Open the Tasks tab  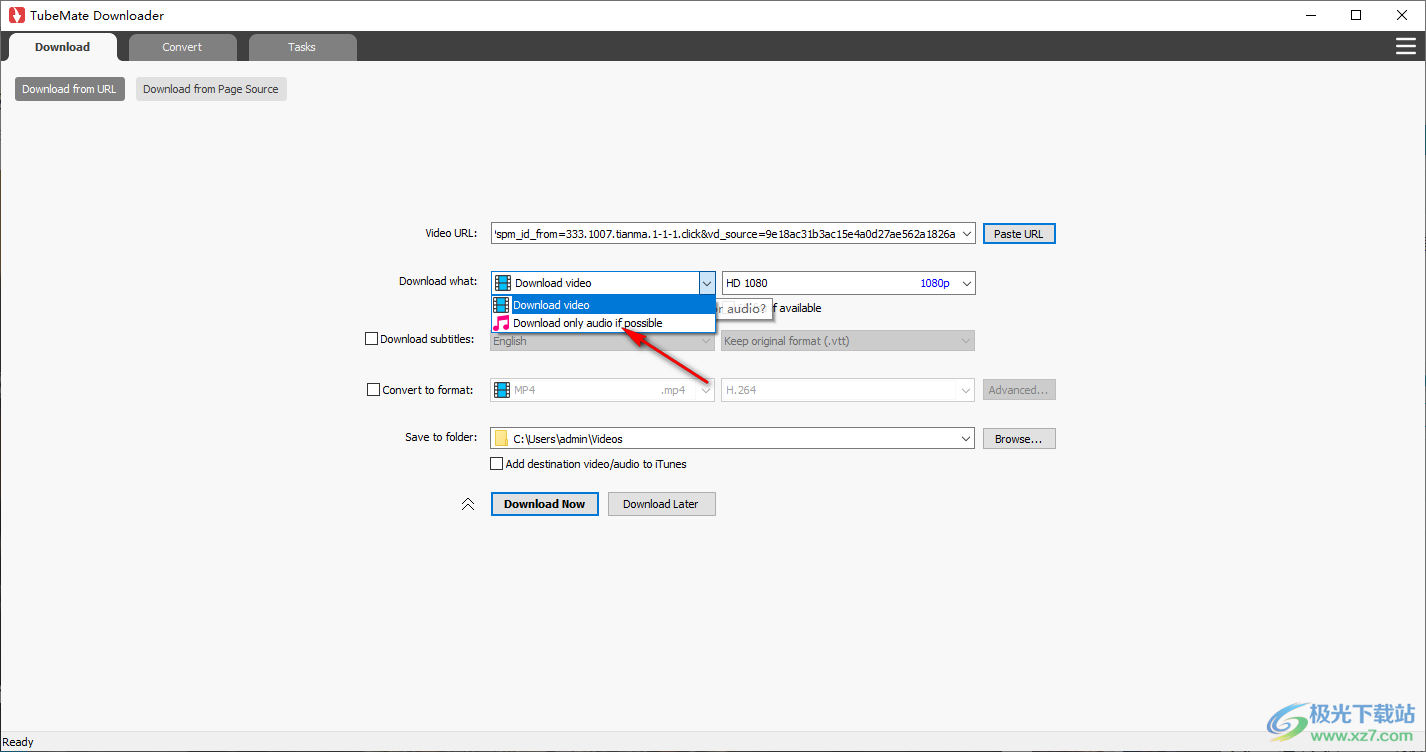[302, 47]
